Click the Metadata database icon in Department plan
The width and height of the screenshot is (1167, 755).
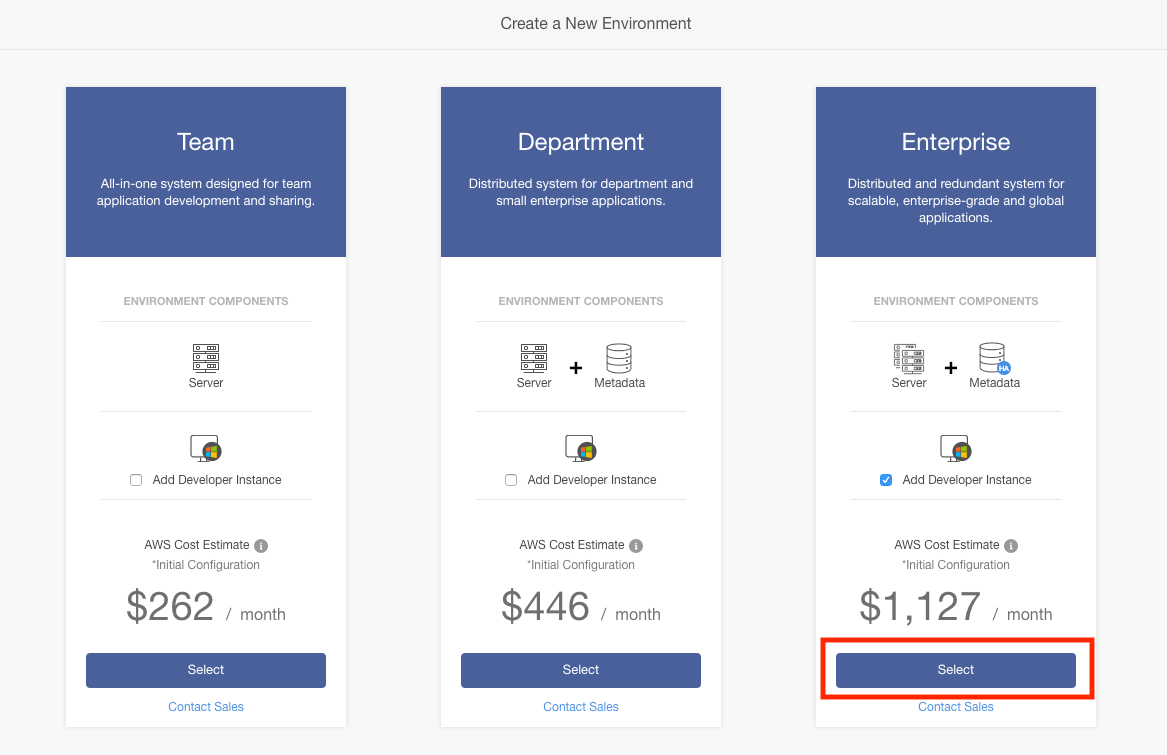(x=619, y=358)
